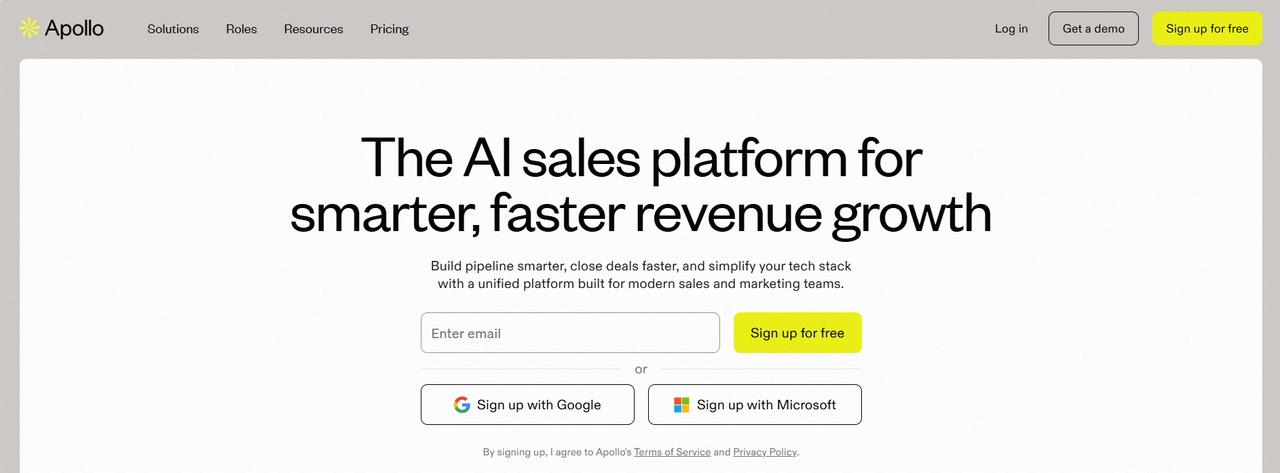
Task: Open the Terms of Service link
Action: (x=672, y=452)
